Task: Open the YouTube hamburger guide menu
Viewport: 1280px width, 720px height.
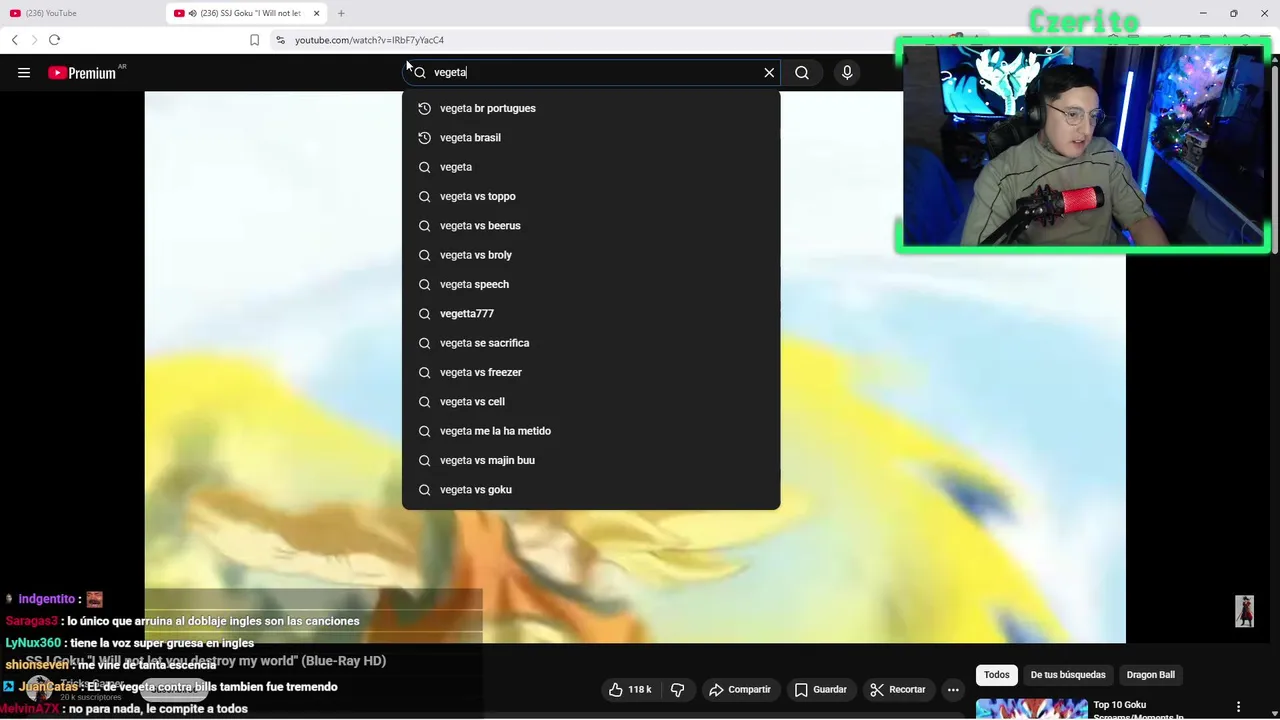Action: pos(24,72)
